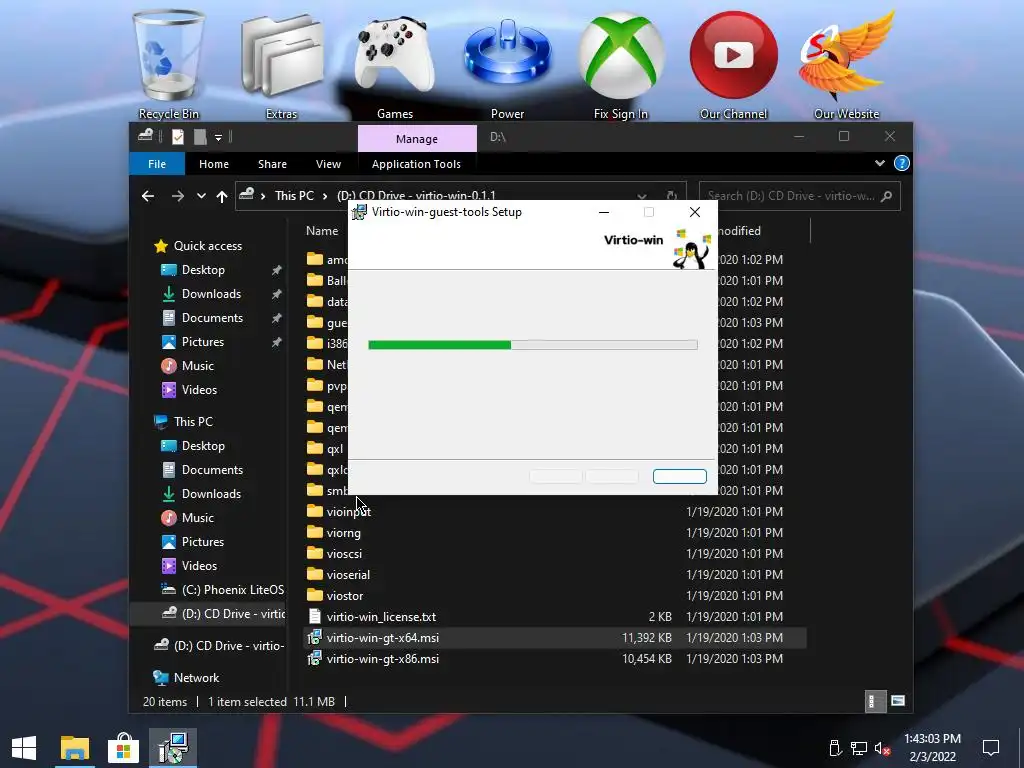The height and width of the screenshot is (768, 1024).
Task: Open the Our Website desktop icon
Action: point(846,65)
